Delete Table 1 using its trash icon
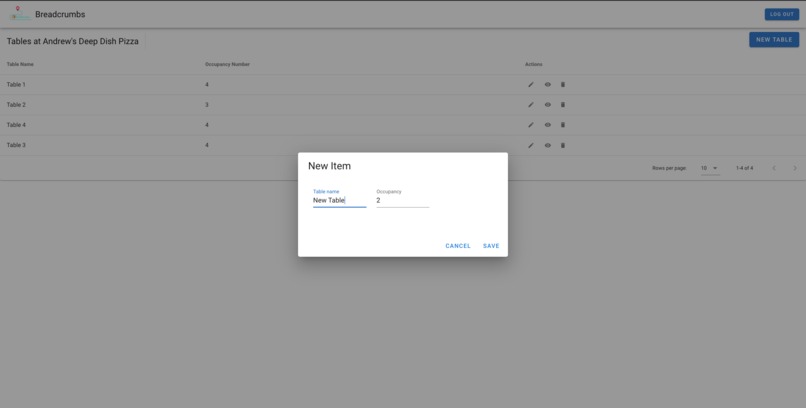This screenshot has width=806, height=408. pyautogui.click(x=562, y=84)
